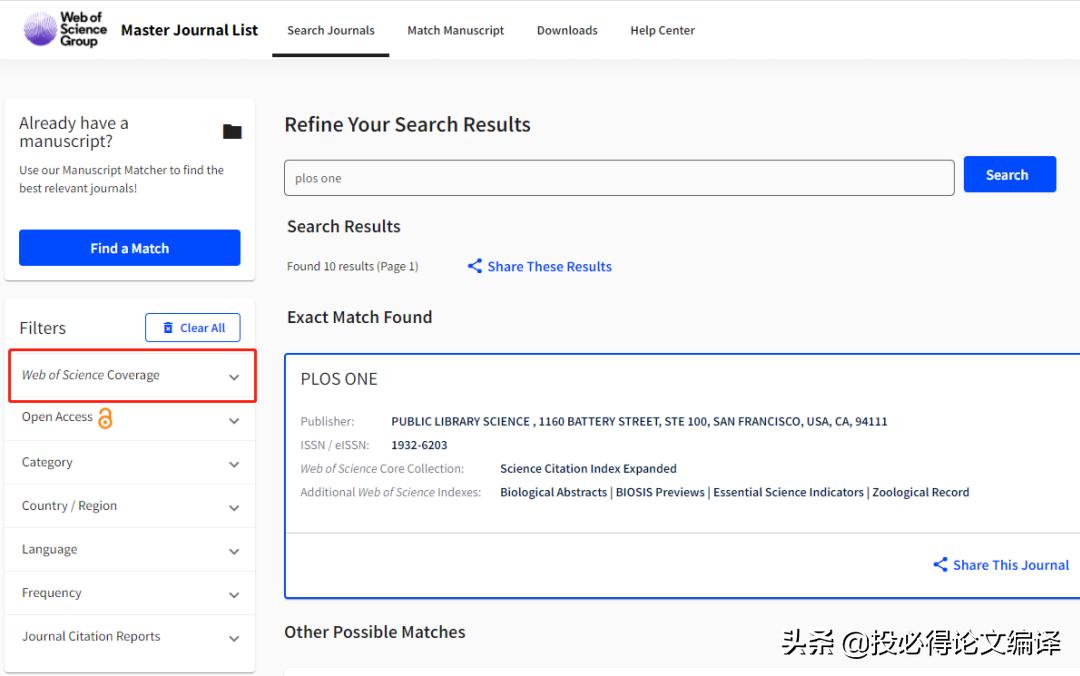Expand the Open Access filter
1080x676 pixels.
[130, 419]
